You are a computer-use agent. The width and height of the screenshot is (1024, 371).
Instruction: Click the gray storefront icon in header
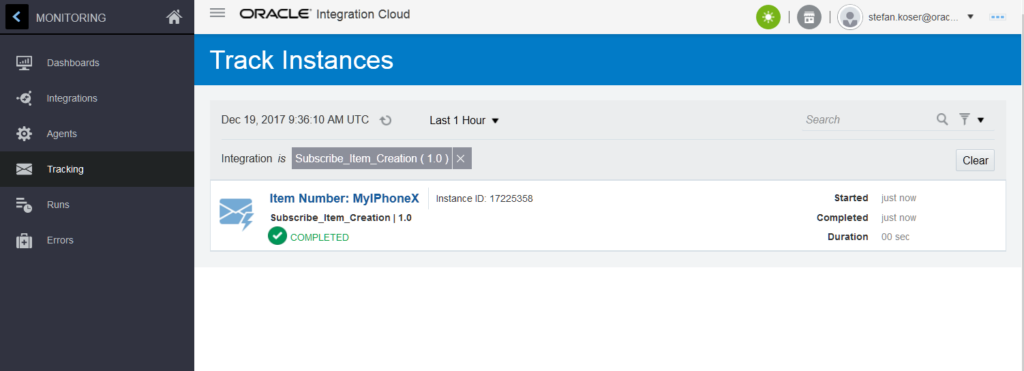tap(809, 18)
